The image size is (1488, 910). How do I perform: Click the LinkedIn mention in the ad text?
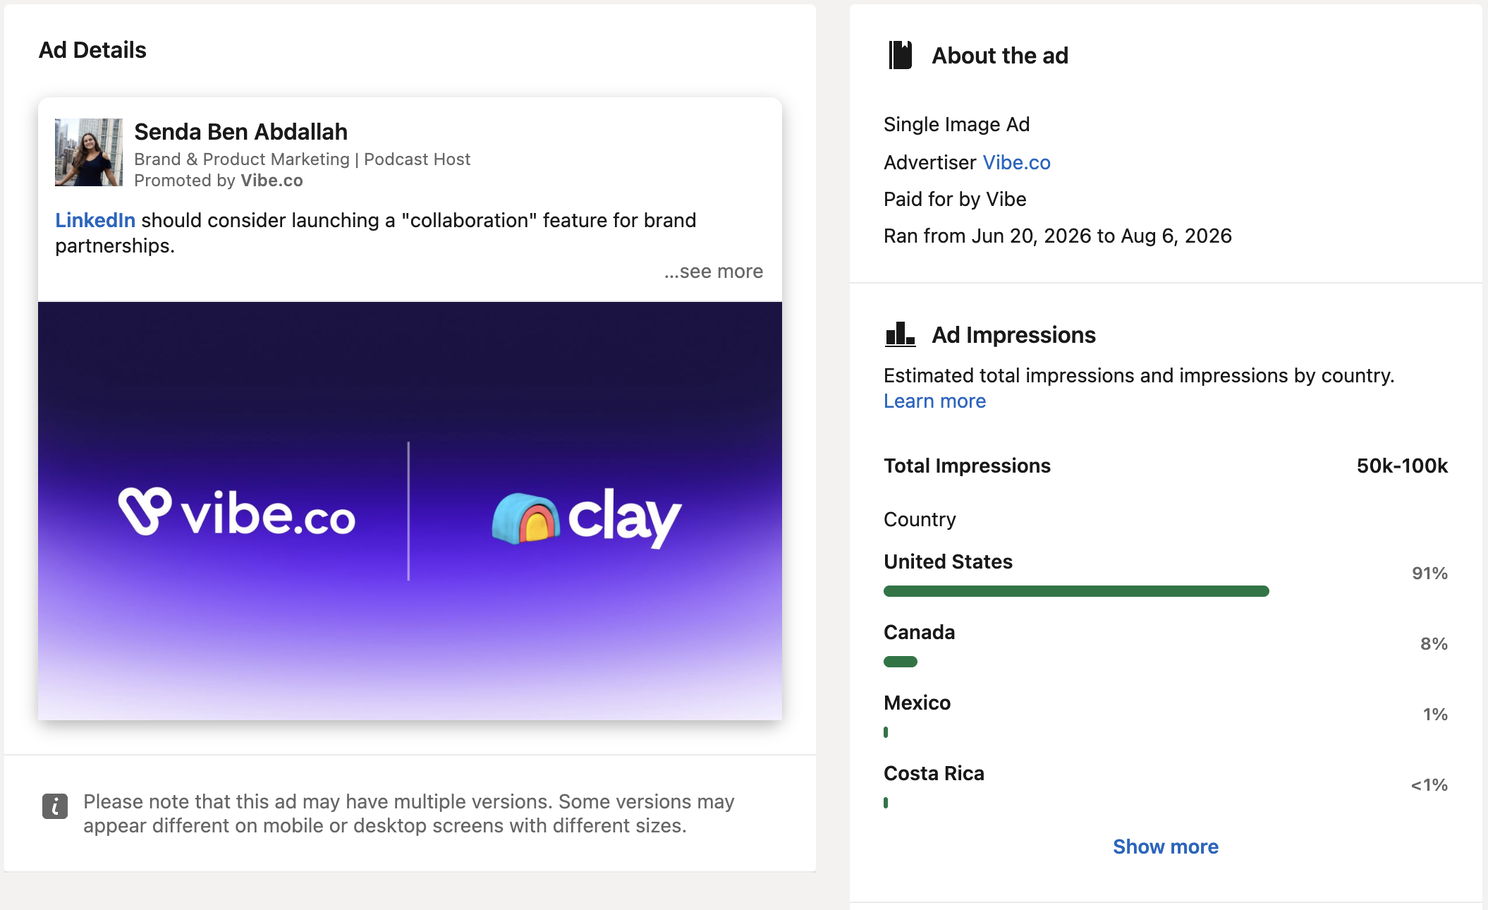point(95,220)
